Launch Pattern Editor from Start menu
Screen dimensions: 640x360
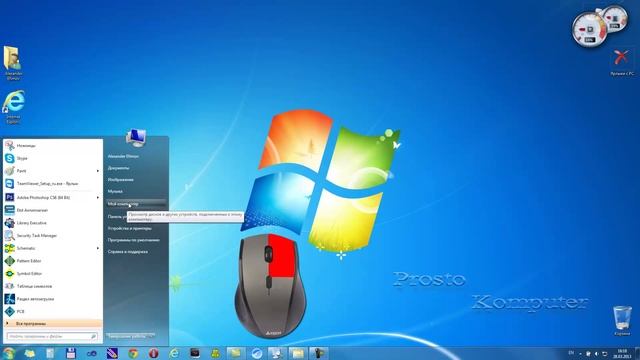click(52, 261)
